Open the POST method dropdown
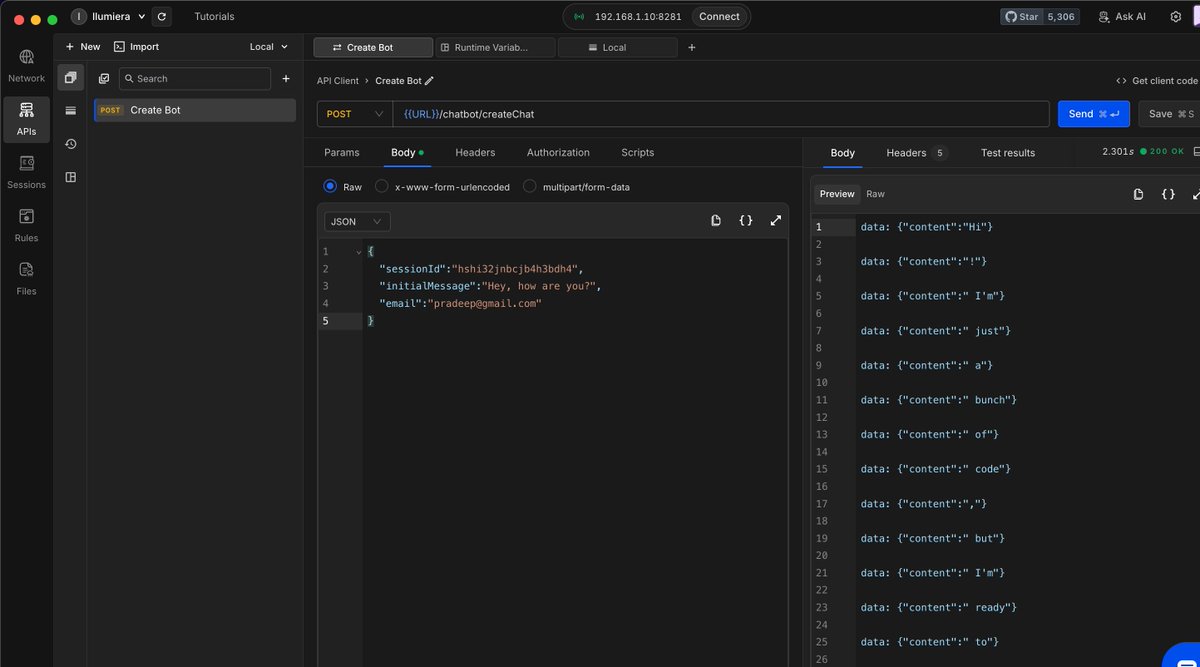This screenshot has width=1200, height=667. click(352, 114)
